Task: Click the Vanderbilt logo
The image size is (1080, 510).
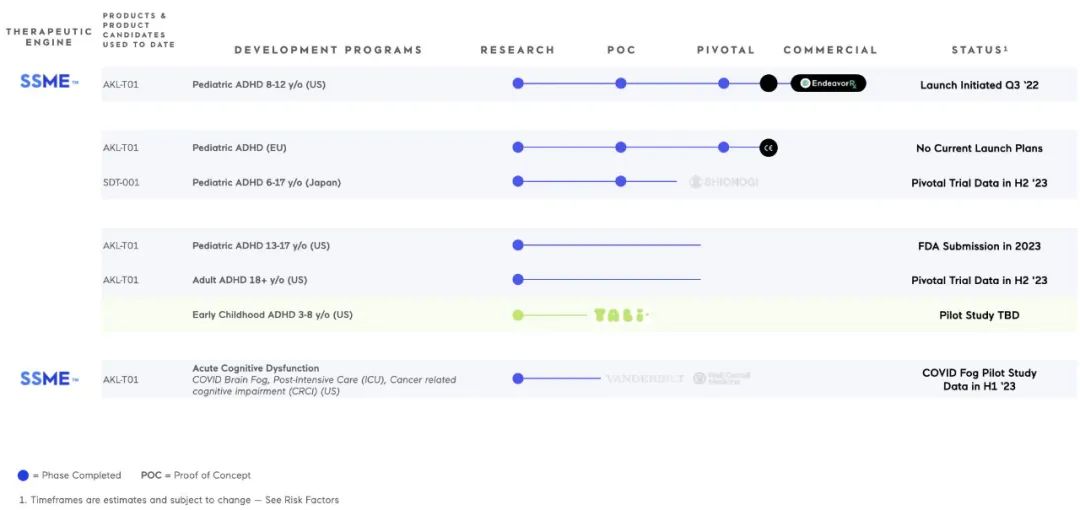Action: point(645,379)
